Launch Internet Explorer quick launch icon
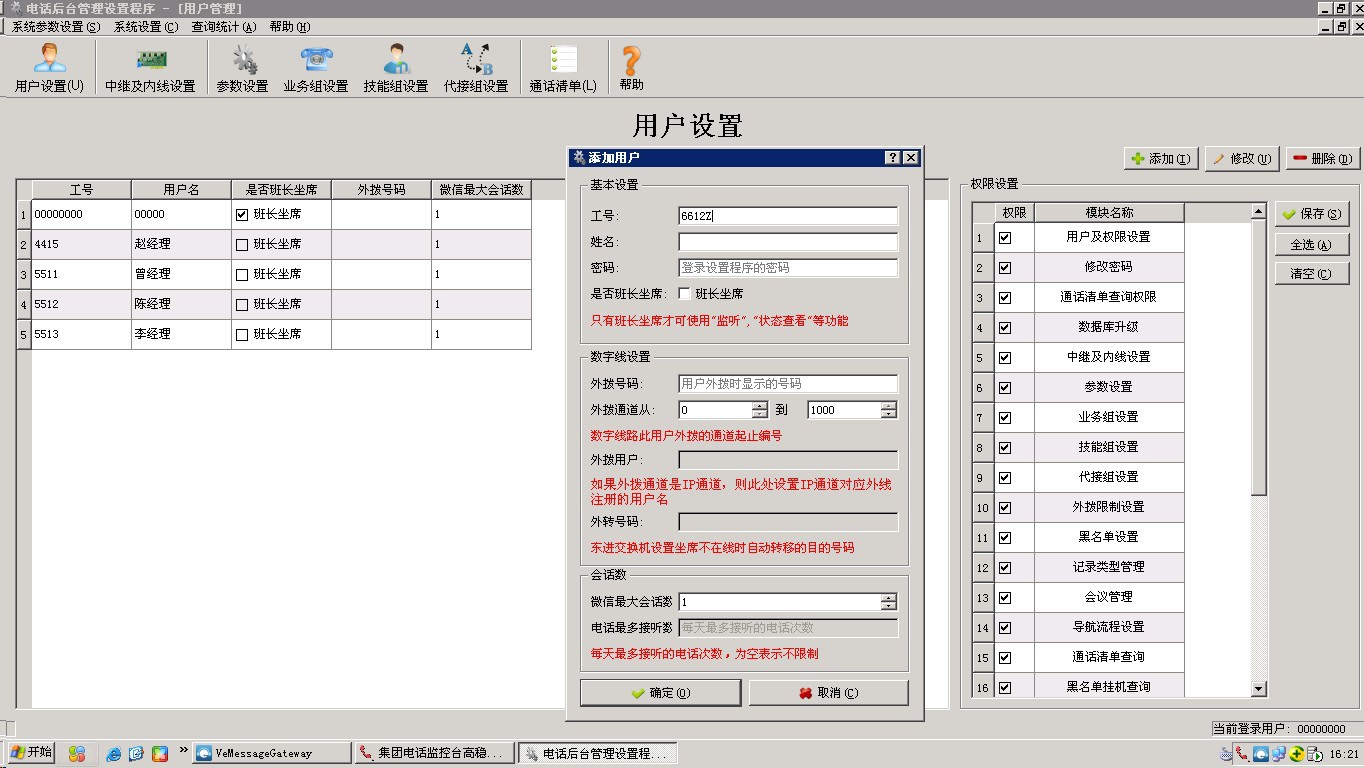 click(x=114, y=754)
